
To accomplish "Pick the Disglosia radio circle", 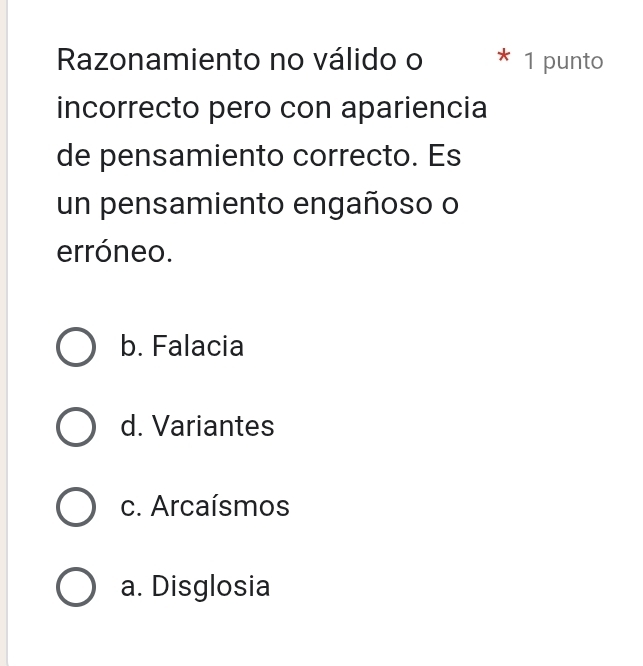I will tap(76, 586).
